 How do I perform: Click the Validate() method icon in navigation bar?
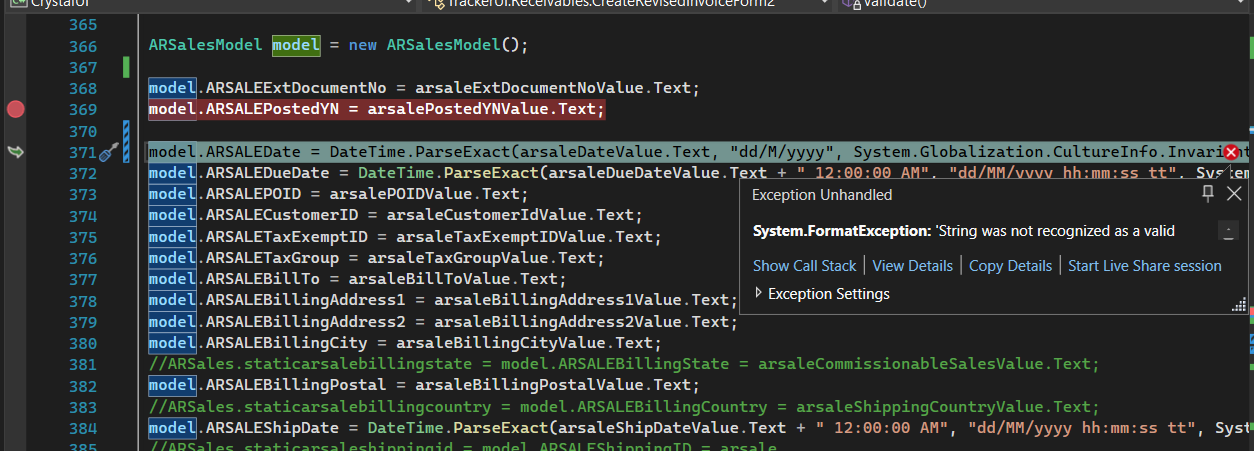pyautogui.click(x=849, y=4)
